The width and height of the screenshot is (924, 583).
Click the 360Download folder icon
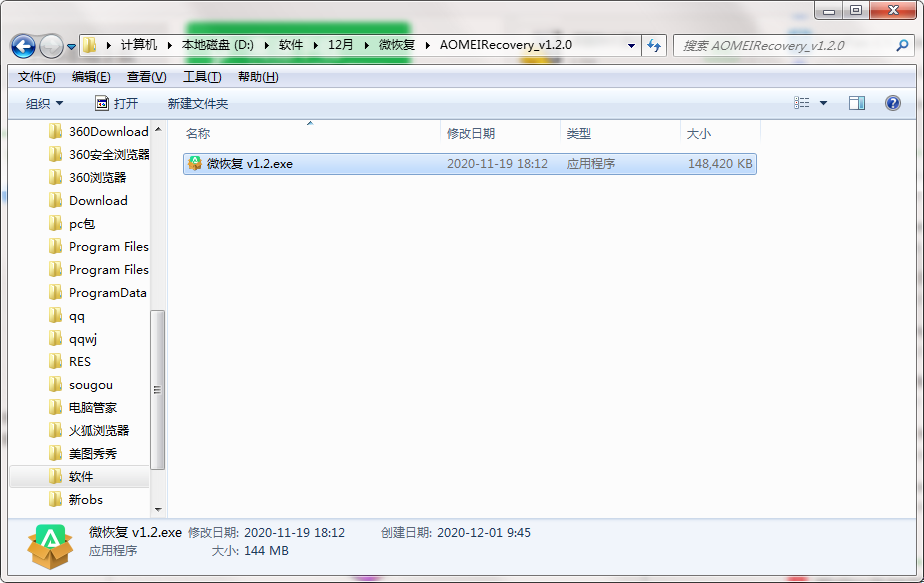coord(55,131)
